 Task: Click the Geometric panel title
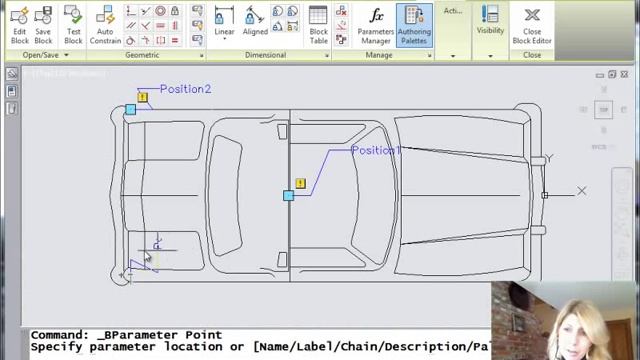tap(142, 55)
